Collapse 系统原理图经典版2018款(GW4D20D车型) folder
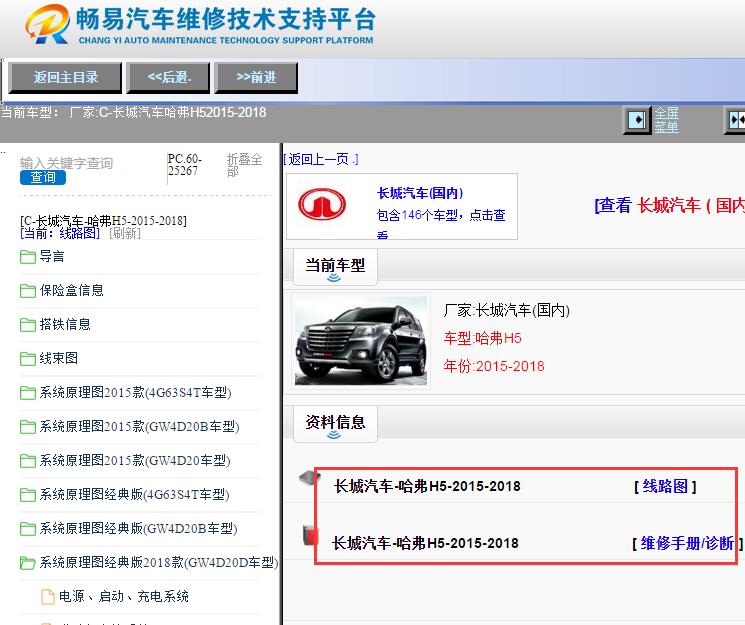Screen dimensions: 745x625 [159, 563]
